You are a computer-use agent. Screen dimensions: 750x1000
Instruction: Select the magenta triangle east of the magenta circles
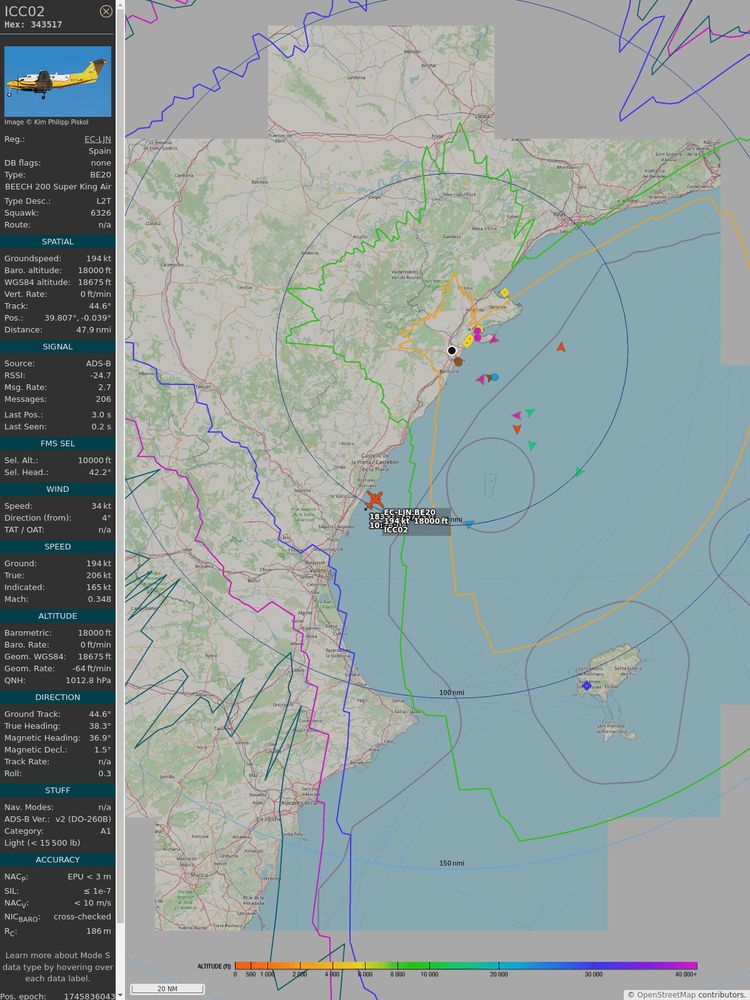494,339
